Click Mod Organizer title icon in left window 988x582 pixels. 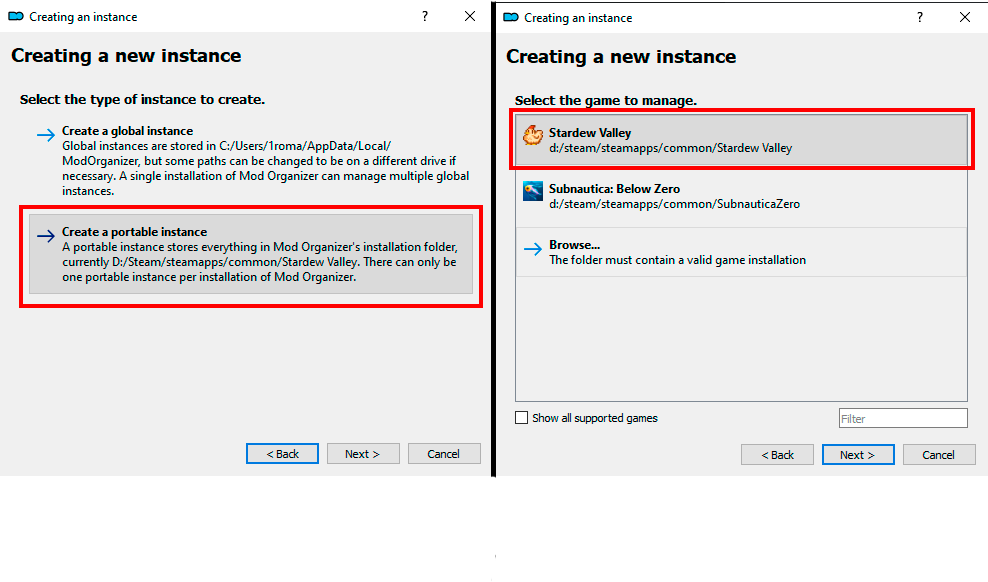coord(16,16)
